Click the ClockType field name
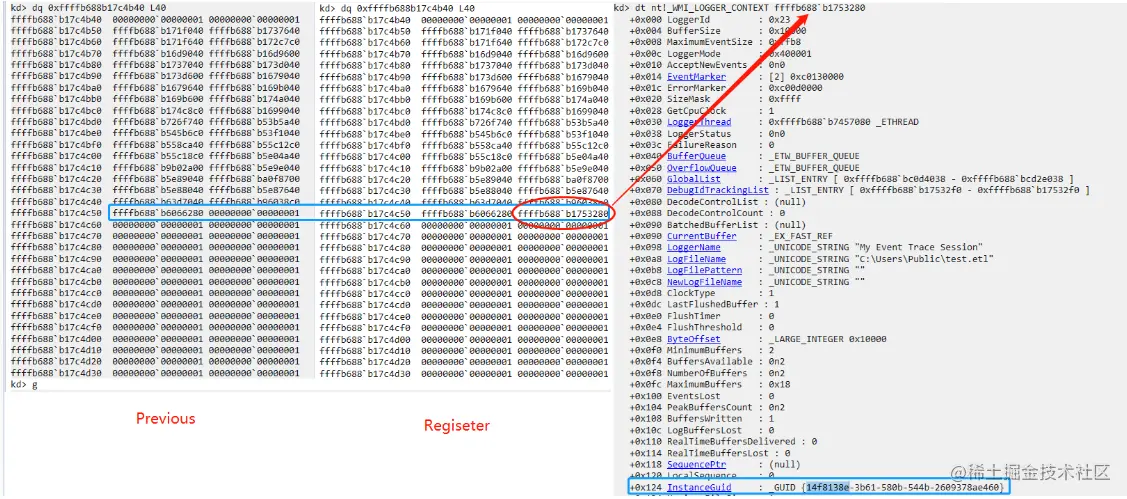The image size is (1127, 499). tap(691, 293)
